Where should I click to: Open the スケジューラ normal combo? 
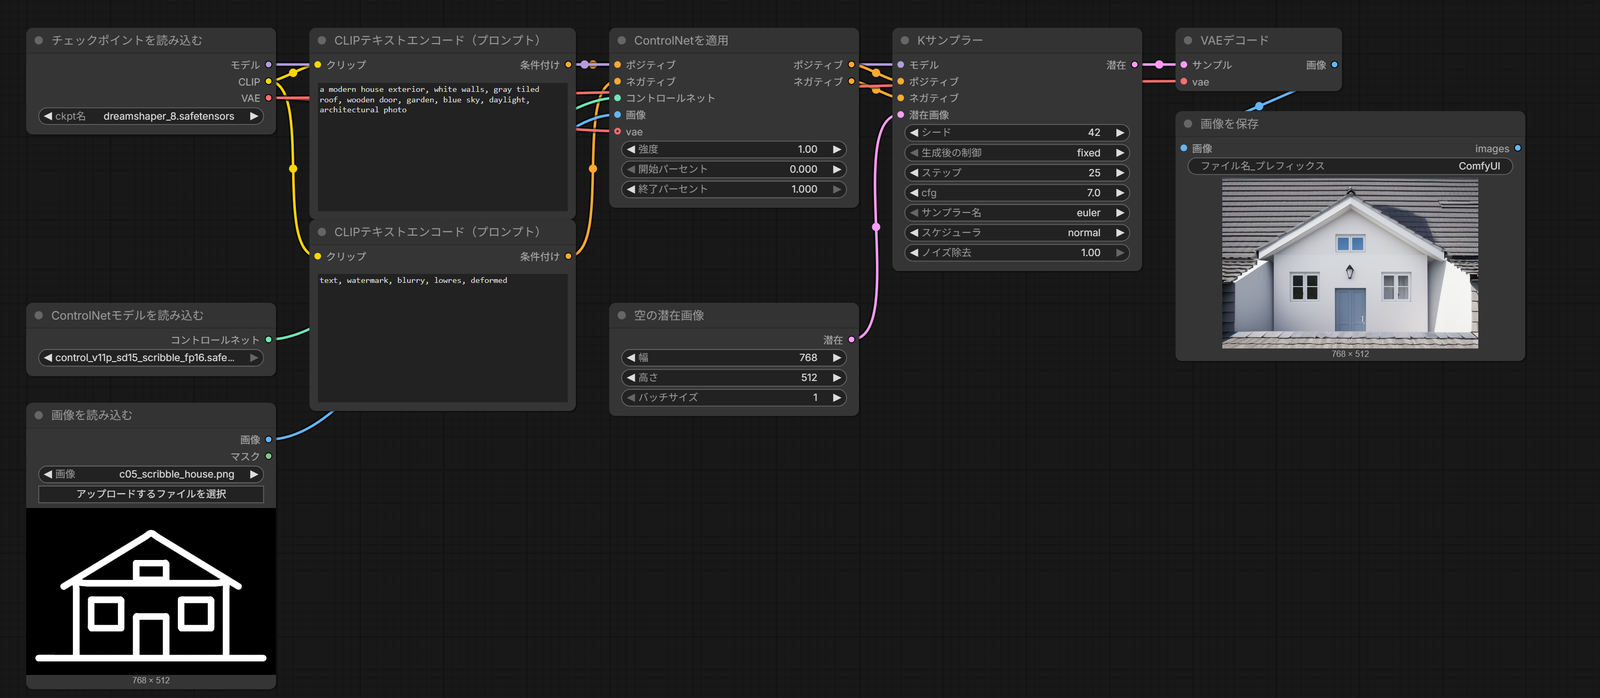pos(1017,233)
